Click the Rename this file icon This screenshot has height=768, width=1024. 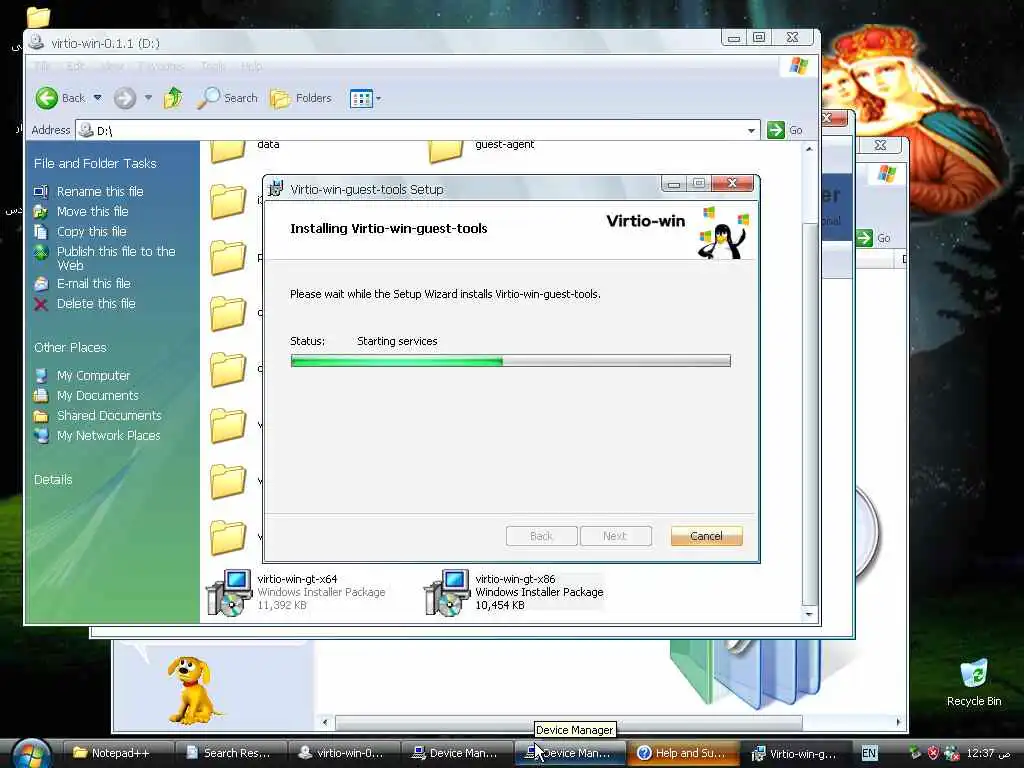(41, 191)
